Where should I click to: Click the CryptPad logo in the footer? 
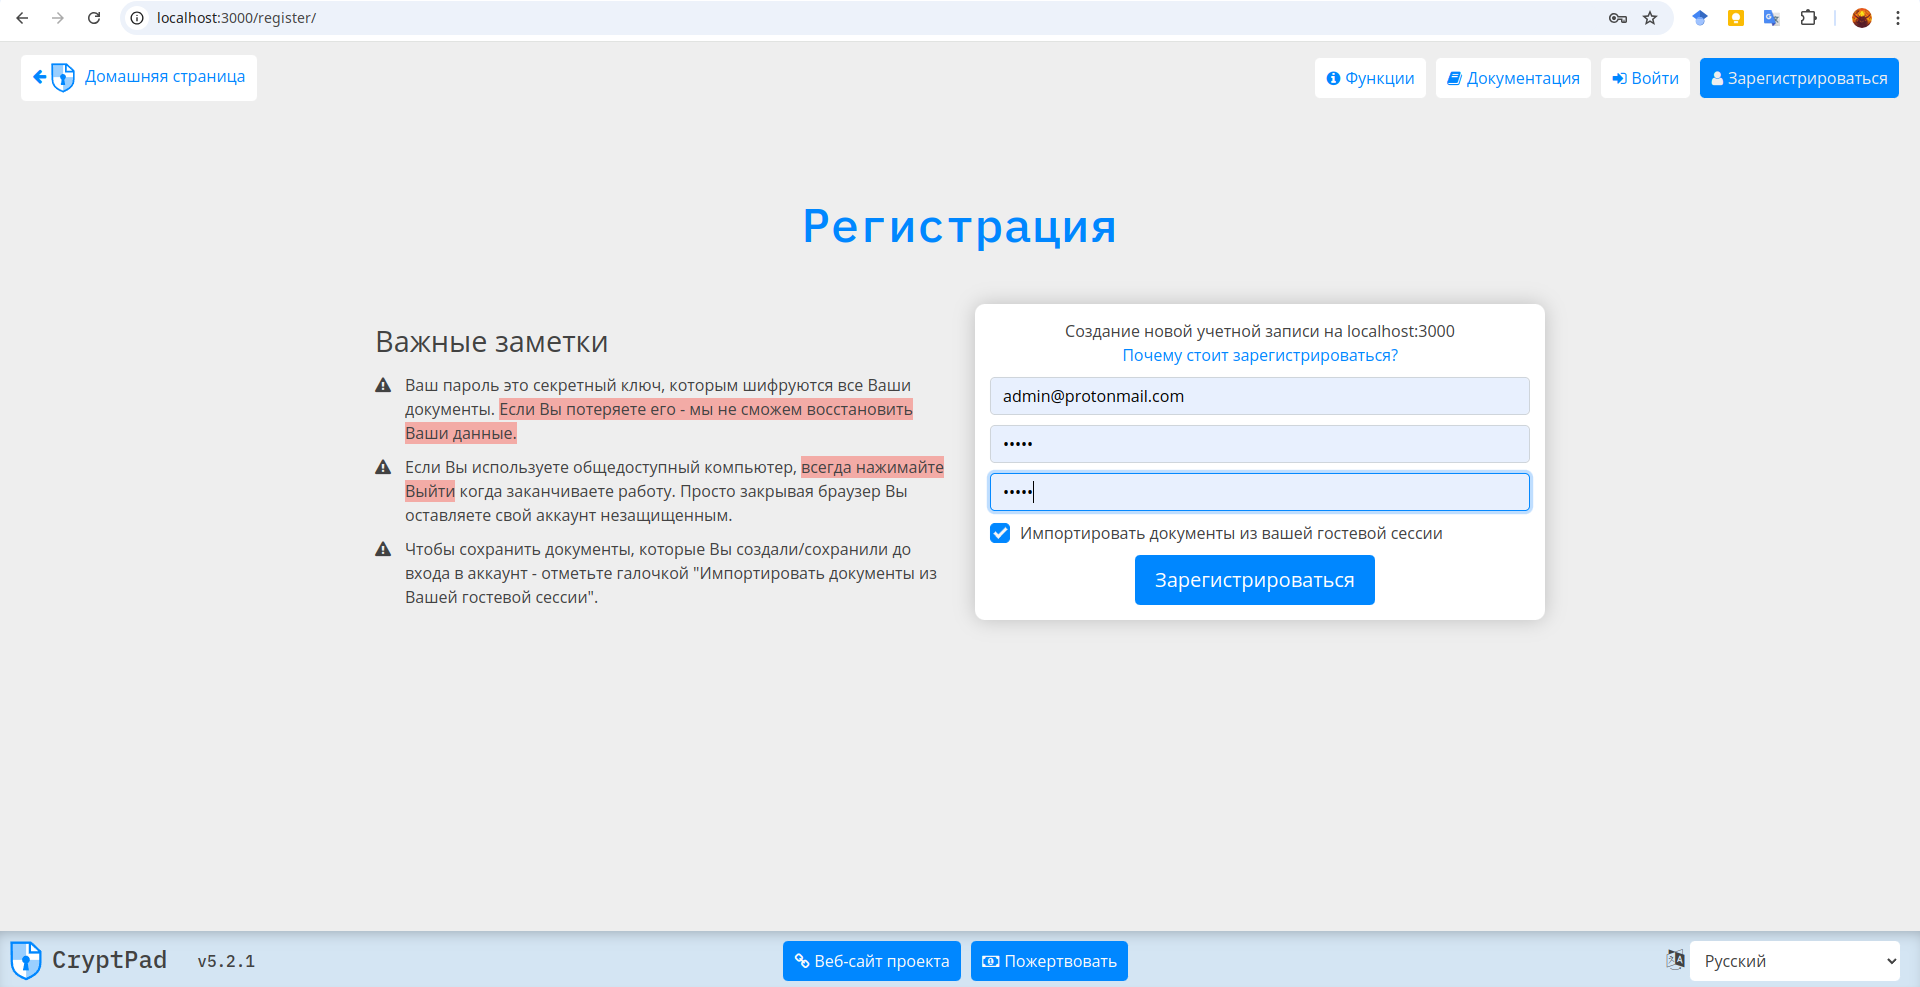point(25,960)
